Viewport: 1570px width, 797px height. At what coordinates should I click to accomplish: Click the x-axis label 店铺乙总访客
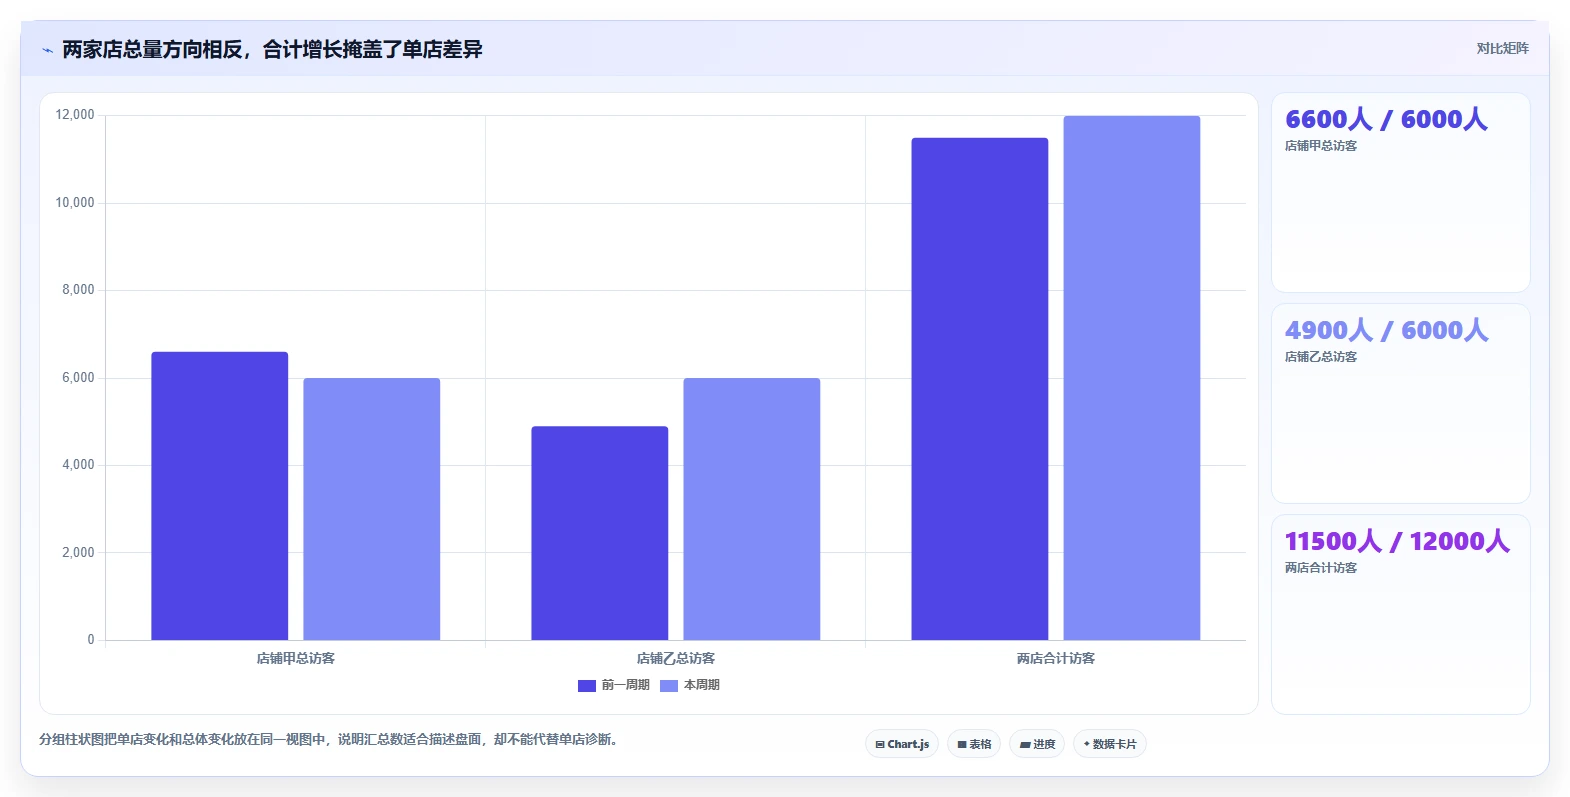point(676,658)
